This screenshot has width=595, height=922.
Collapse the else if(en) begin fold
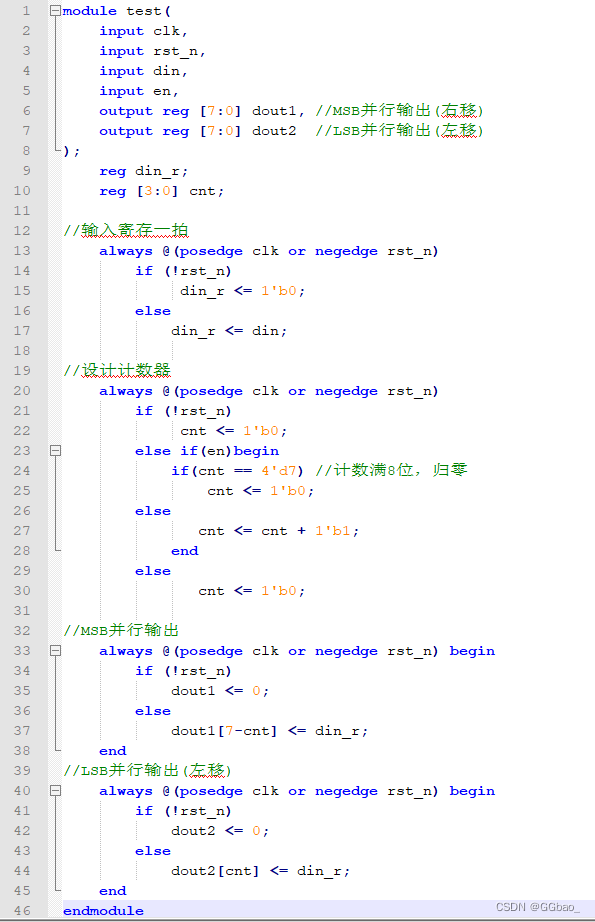click(x=55, y=450)
